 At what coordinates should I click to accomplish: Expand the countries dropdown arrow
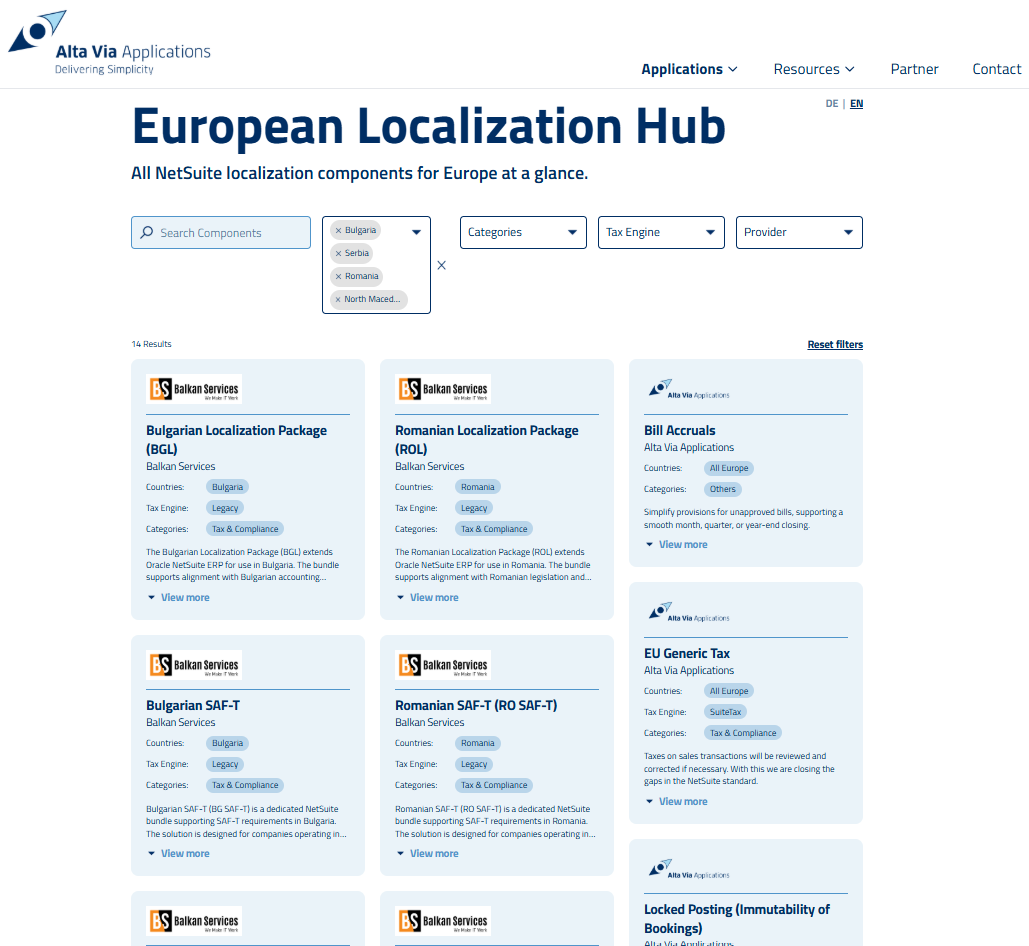(x=416, y=232)
